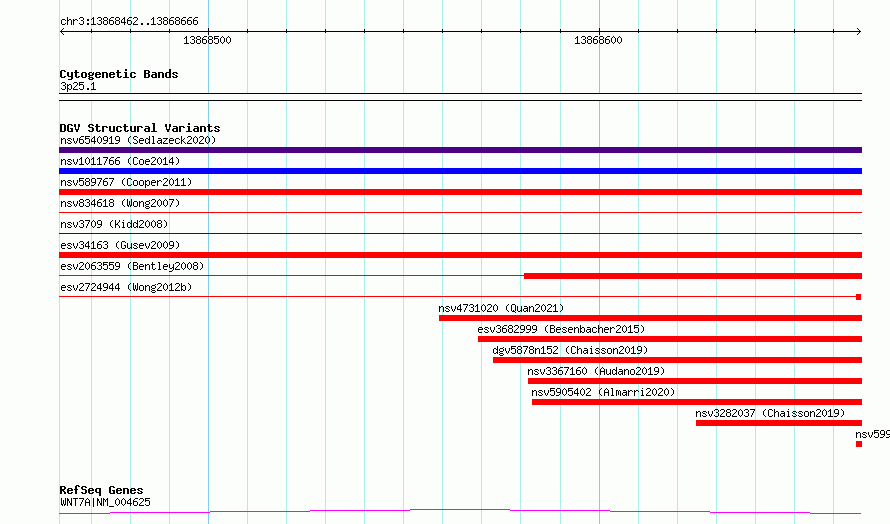Click the red bar under nsv589767

(460, 192)
